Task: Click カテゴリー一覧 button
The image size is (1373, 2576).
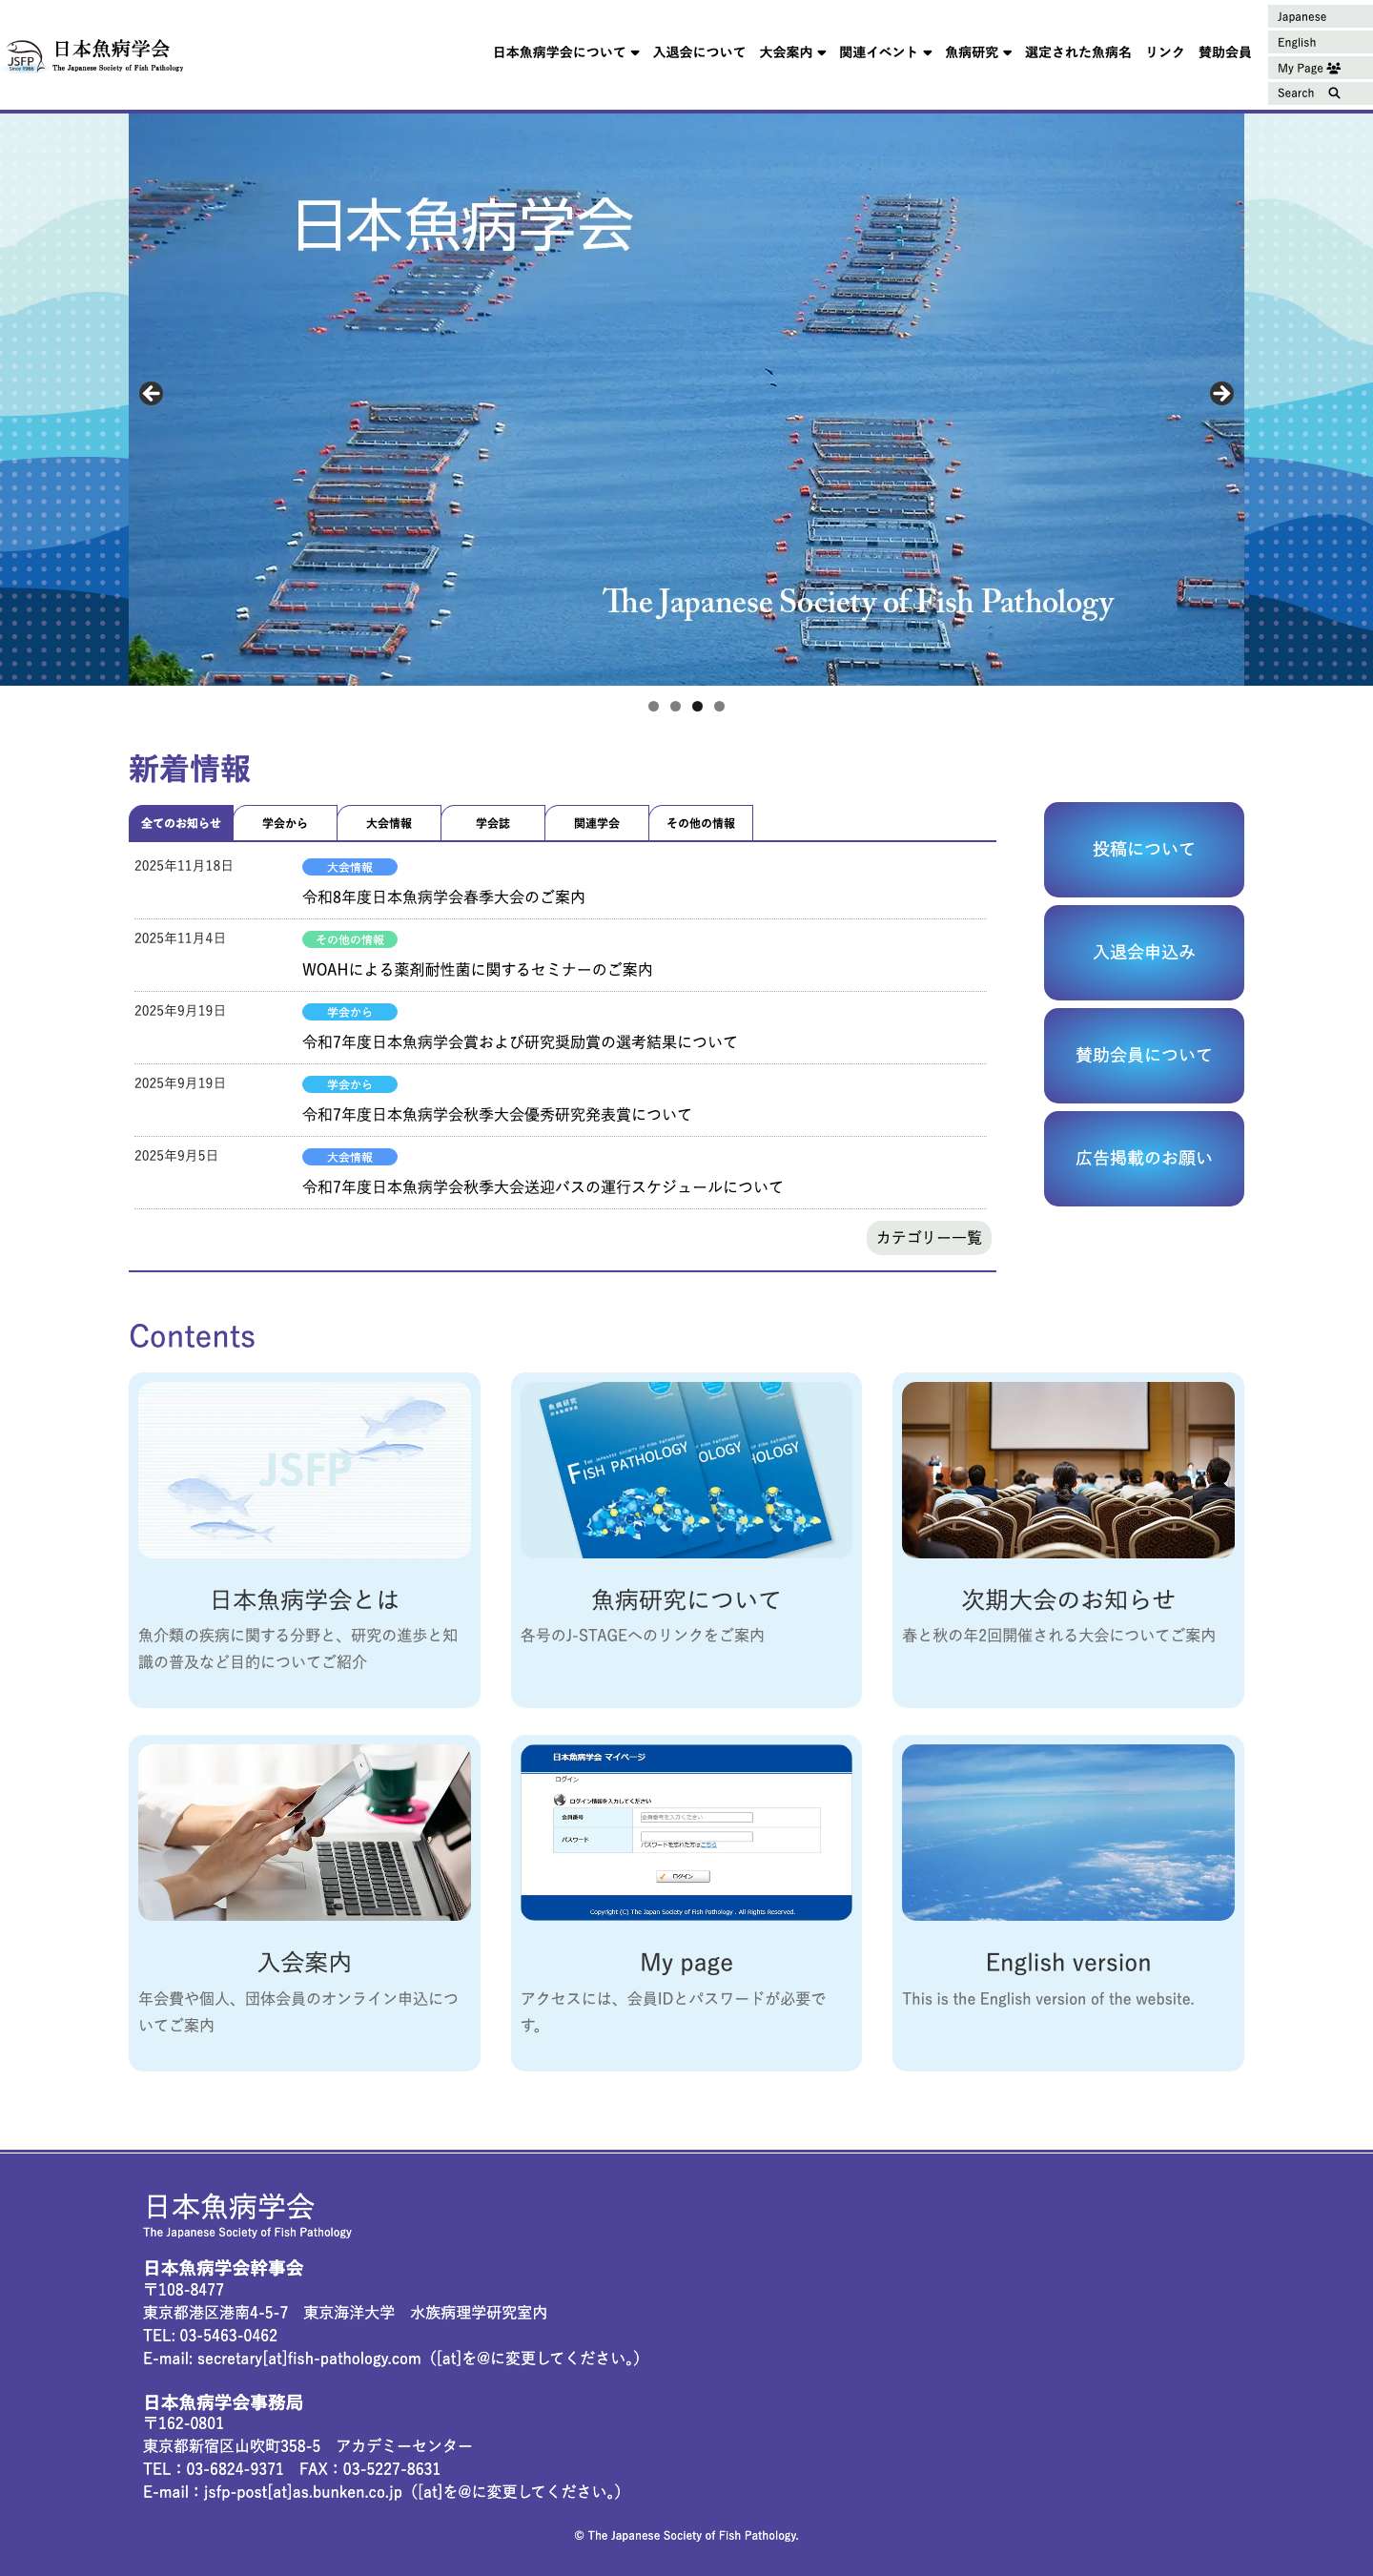Action: [x=929, y=1237]
